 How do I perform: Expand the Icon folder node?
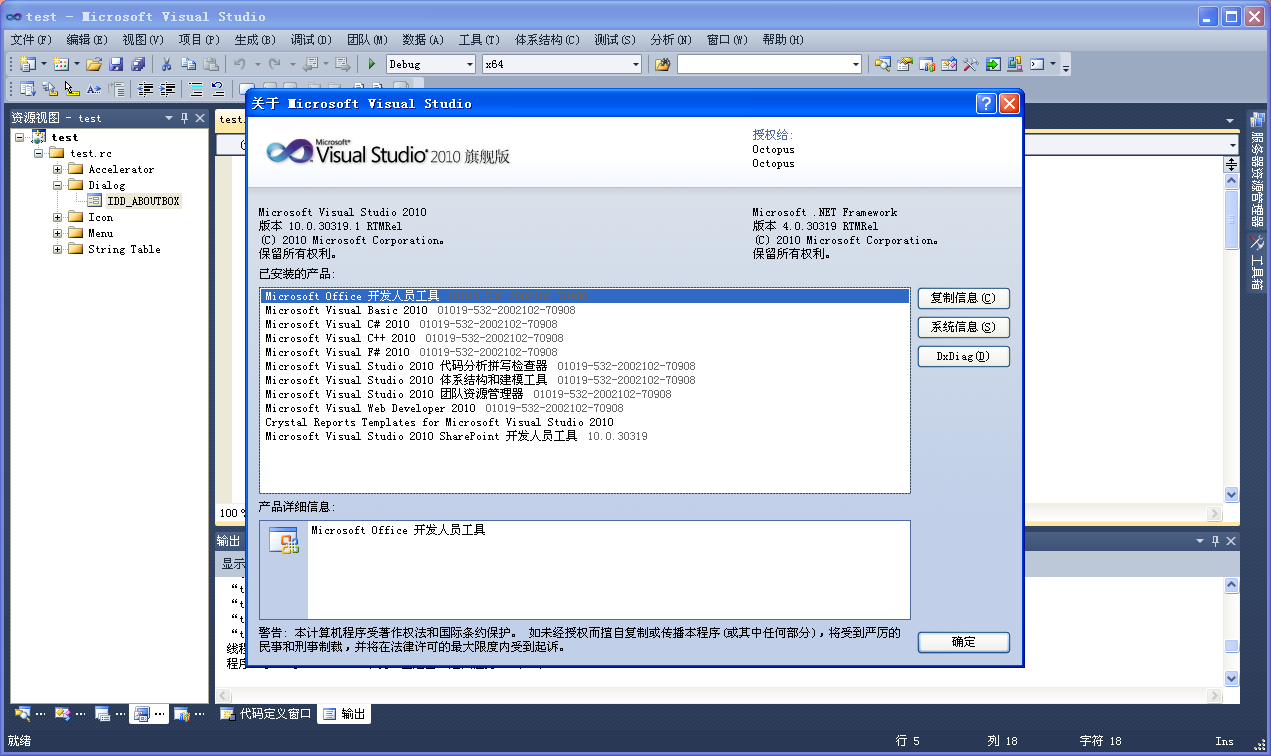[58, 217]
